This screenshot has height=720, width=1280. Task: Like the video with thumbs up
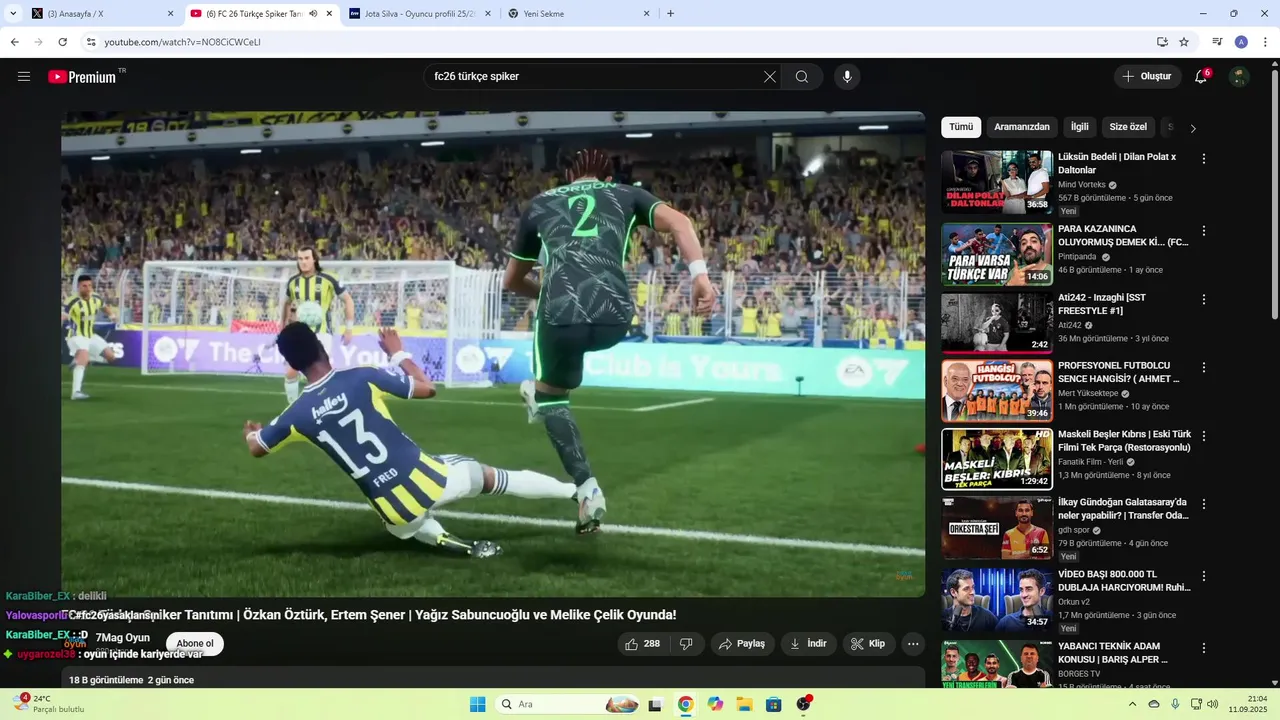coord(643,644)
